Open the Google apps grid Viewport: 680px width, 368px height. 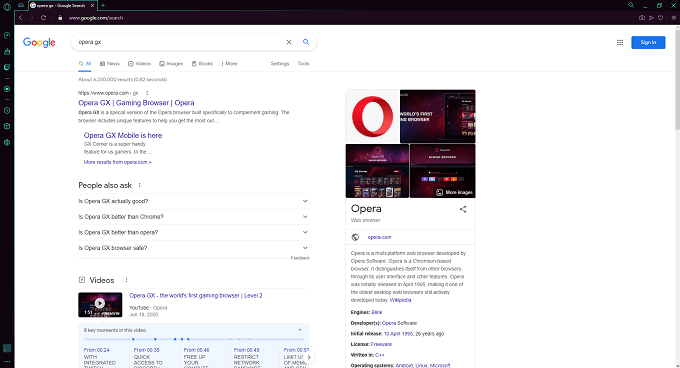point(620,42)
